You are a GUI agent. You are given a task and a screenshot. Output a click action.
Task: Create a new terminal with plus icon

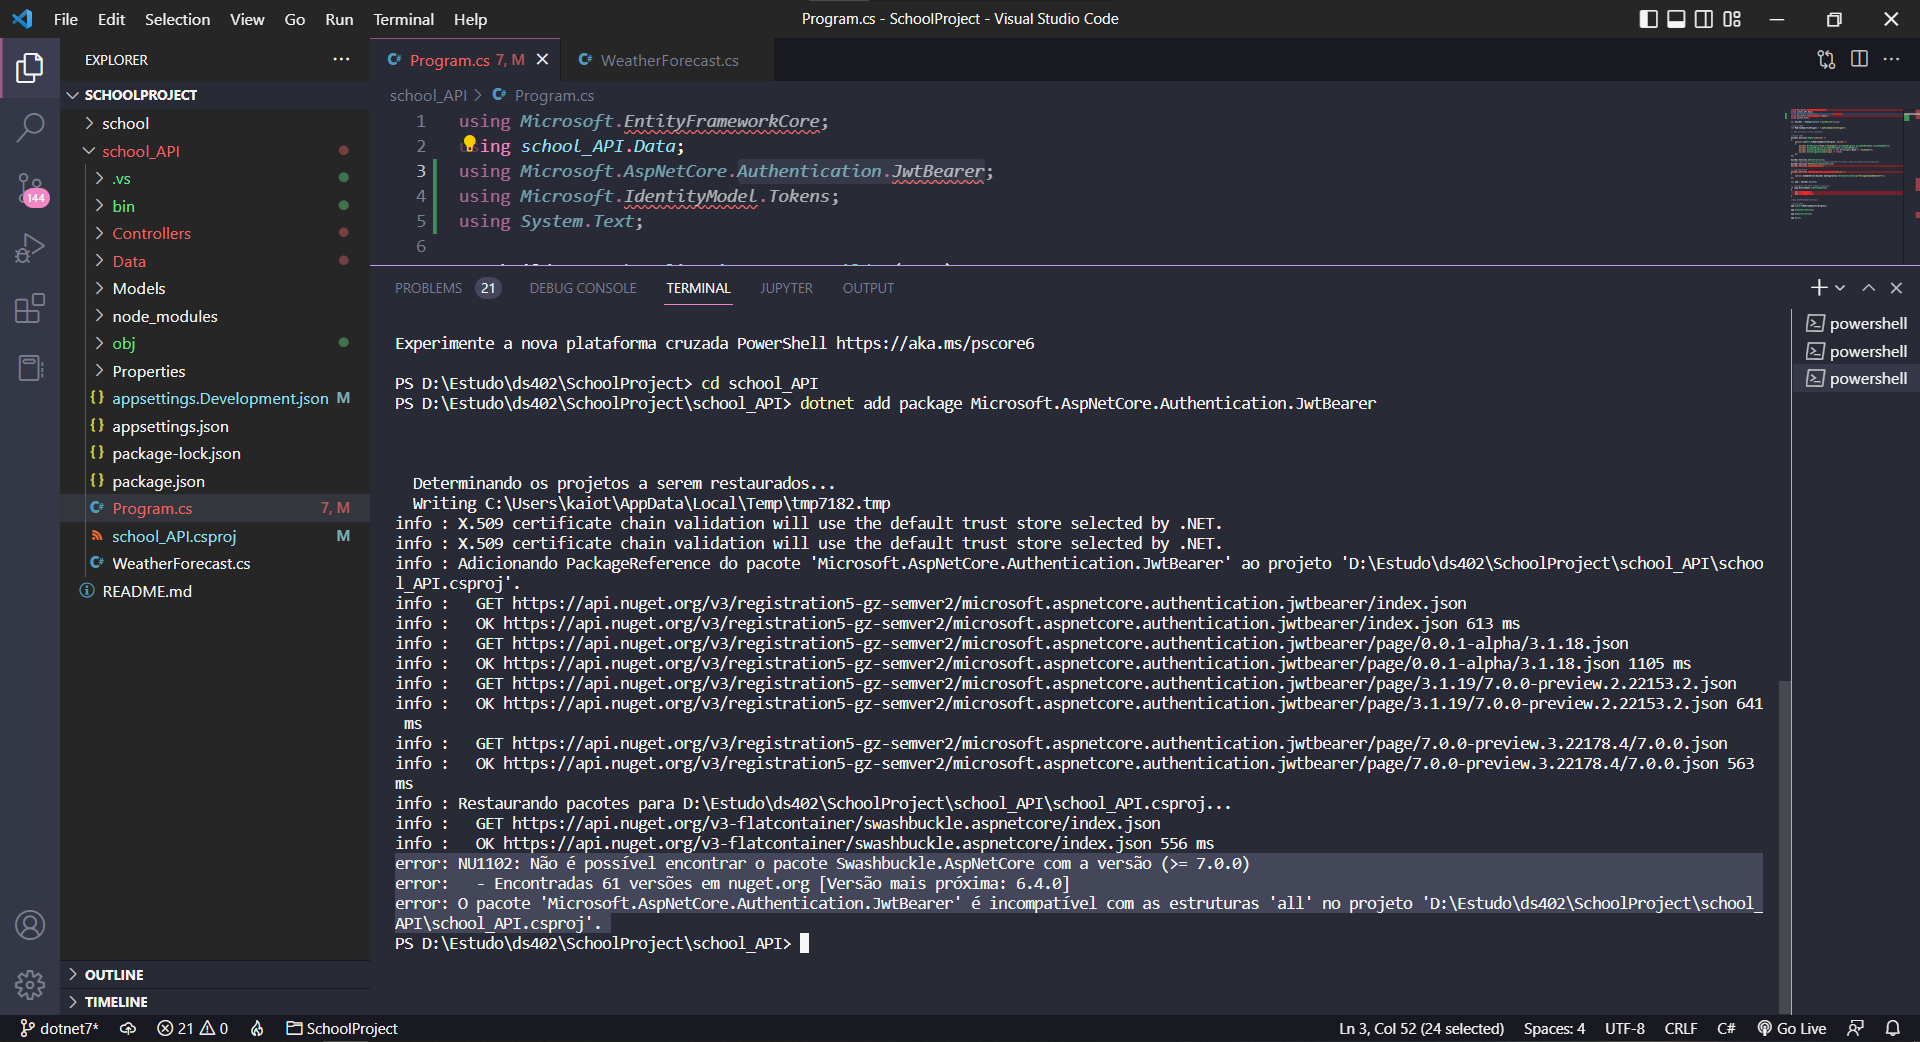pos(1818,288)
